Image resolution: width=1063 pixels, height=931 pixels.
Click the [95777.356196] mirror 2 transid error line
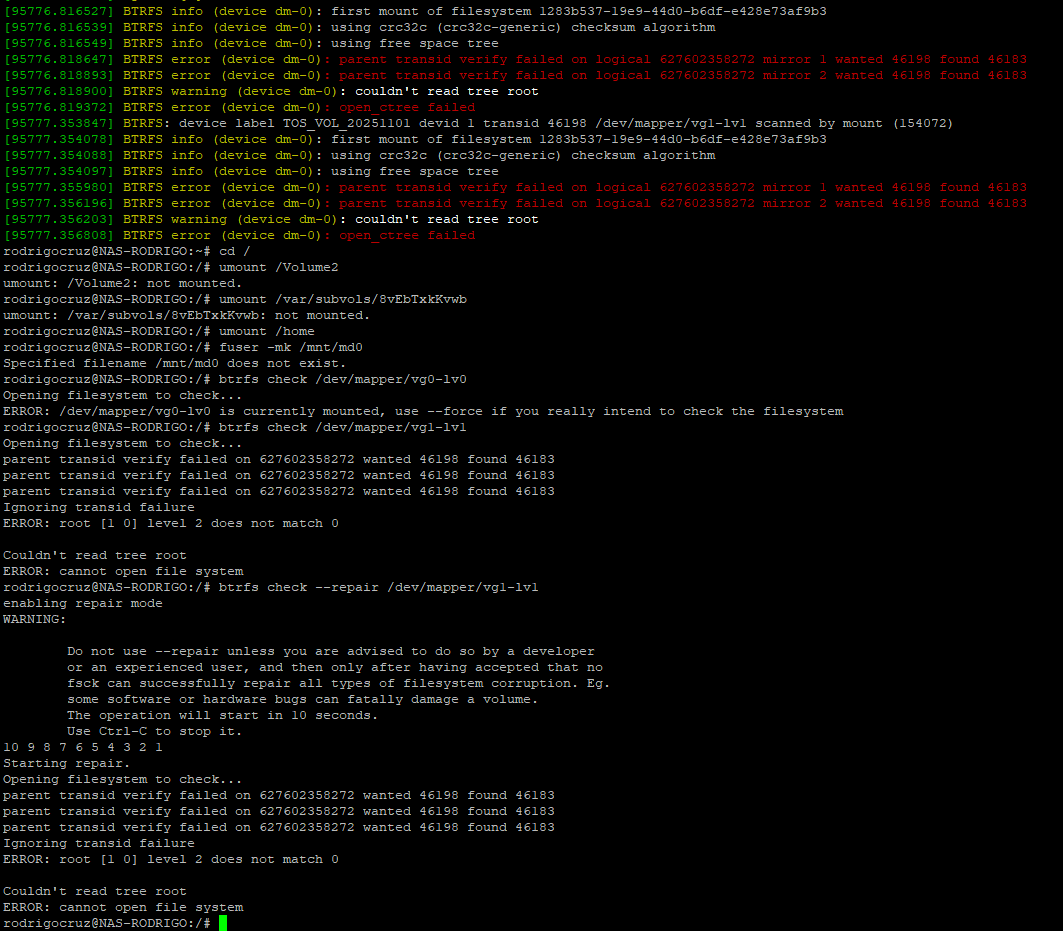[x=515, y=203]
